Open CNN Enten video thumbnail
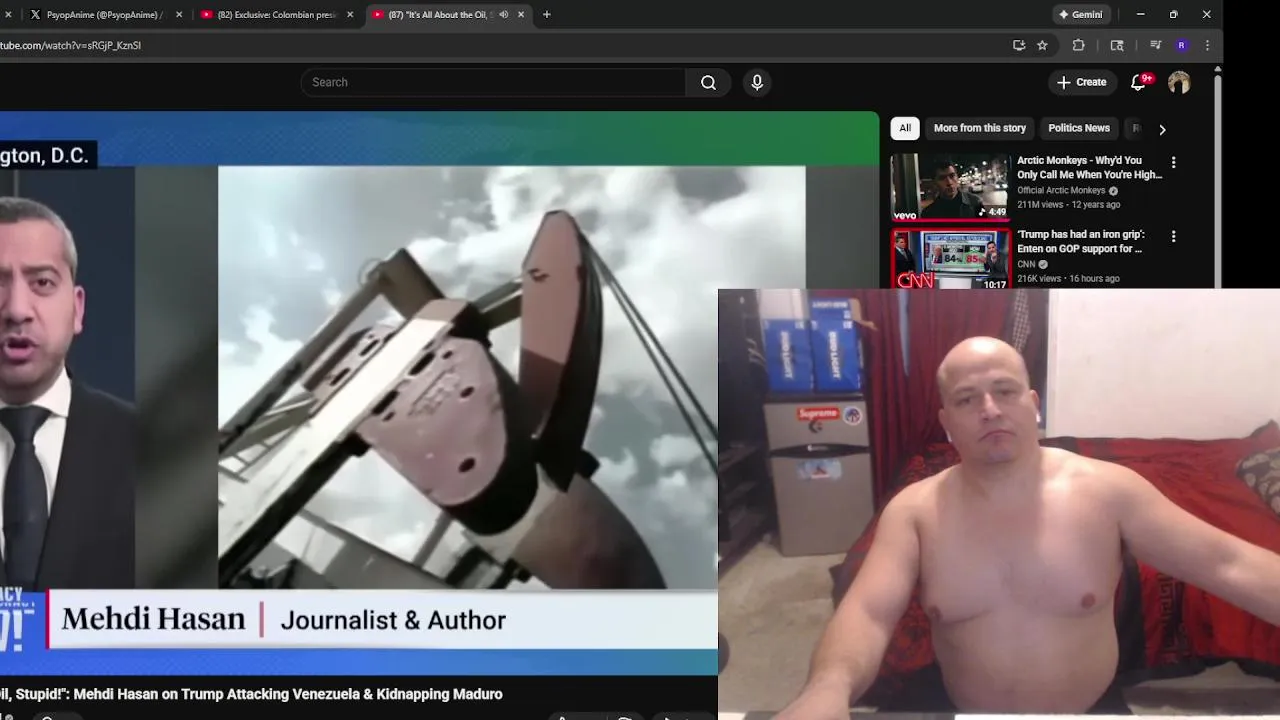 950,259
